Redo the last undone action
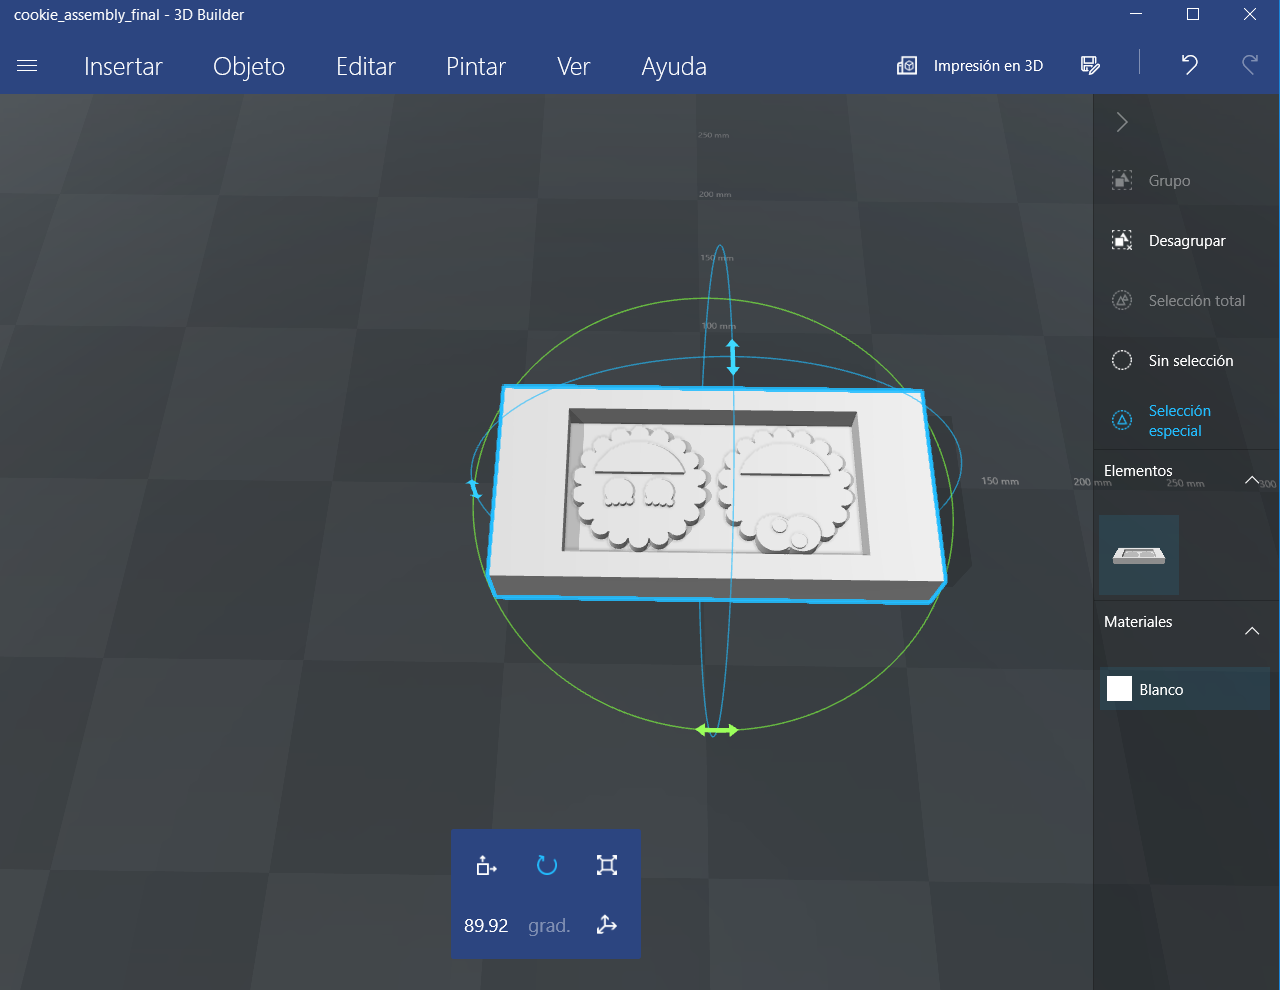1280x990 pixels. point(1249,65)
